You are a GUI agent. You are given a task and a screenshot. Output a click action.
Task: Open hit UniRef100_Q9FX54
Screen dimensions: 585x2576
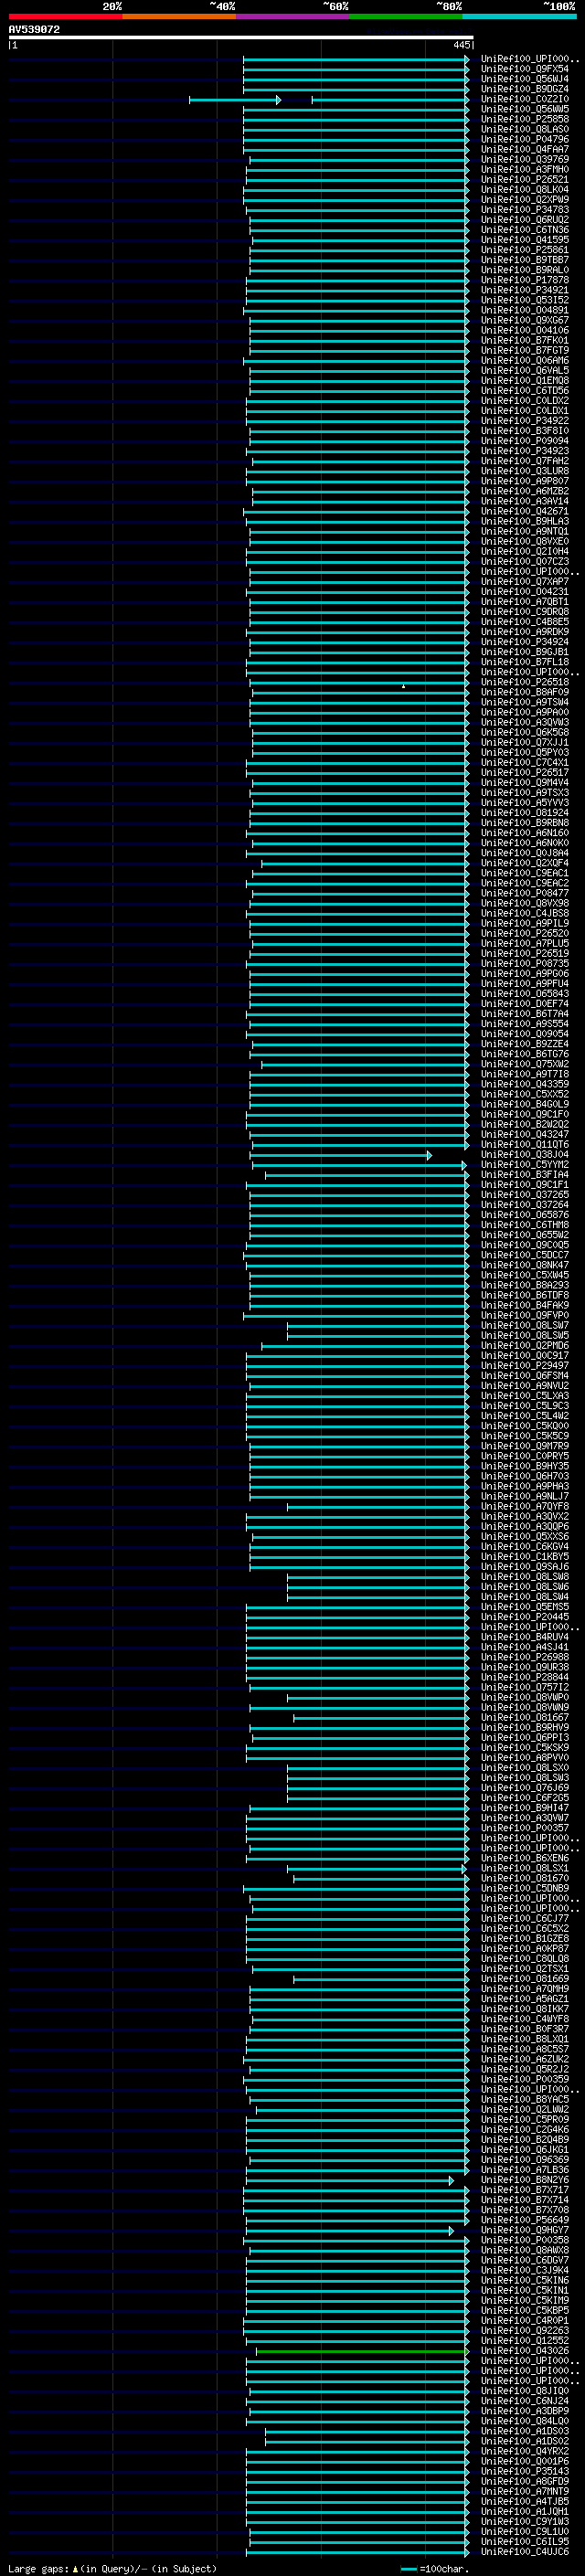point(524,69)
